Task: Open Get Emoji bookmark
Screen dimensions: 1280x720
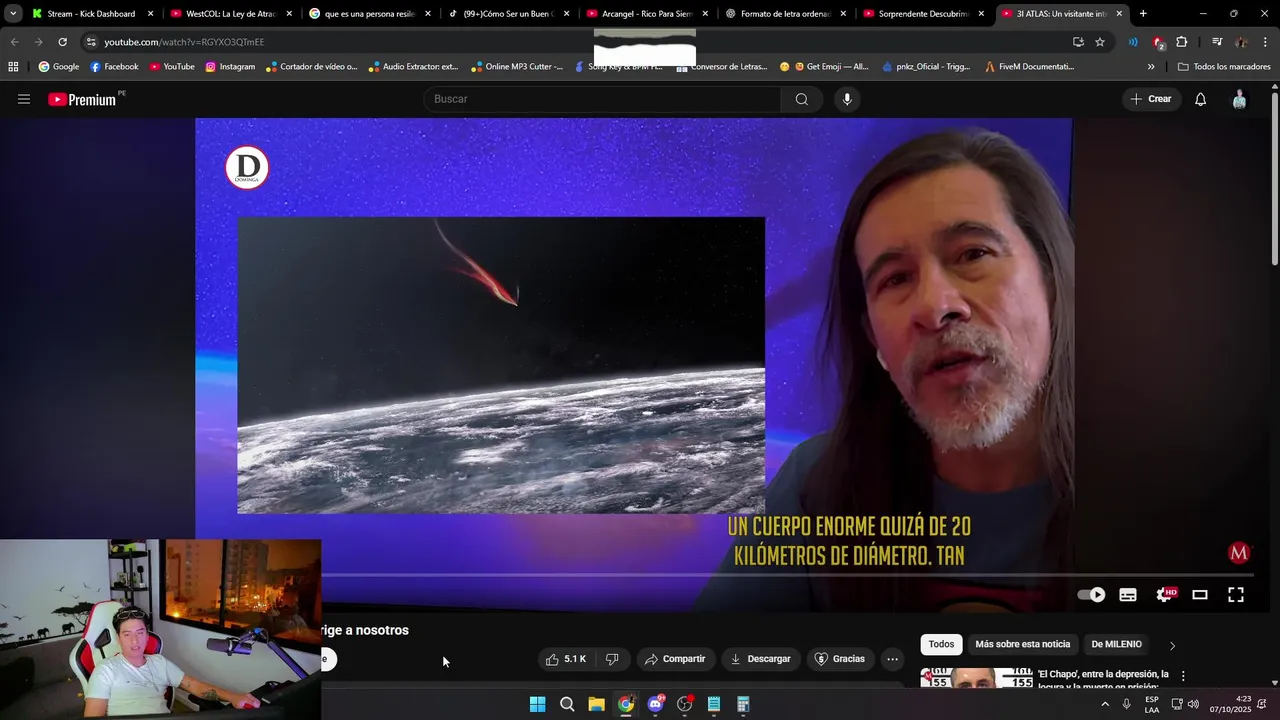Action: coord(825,67)
